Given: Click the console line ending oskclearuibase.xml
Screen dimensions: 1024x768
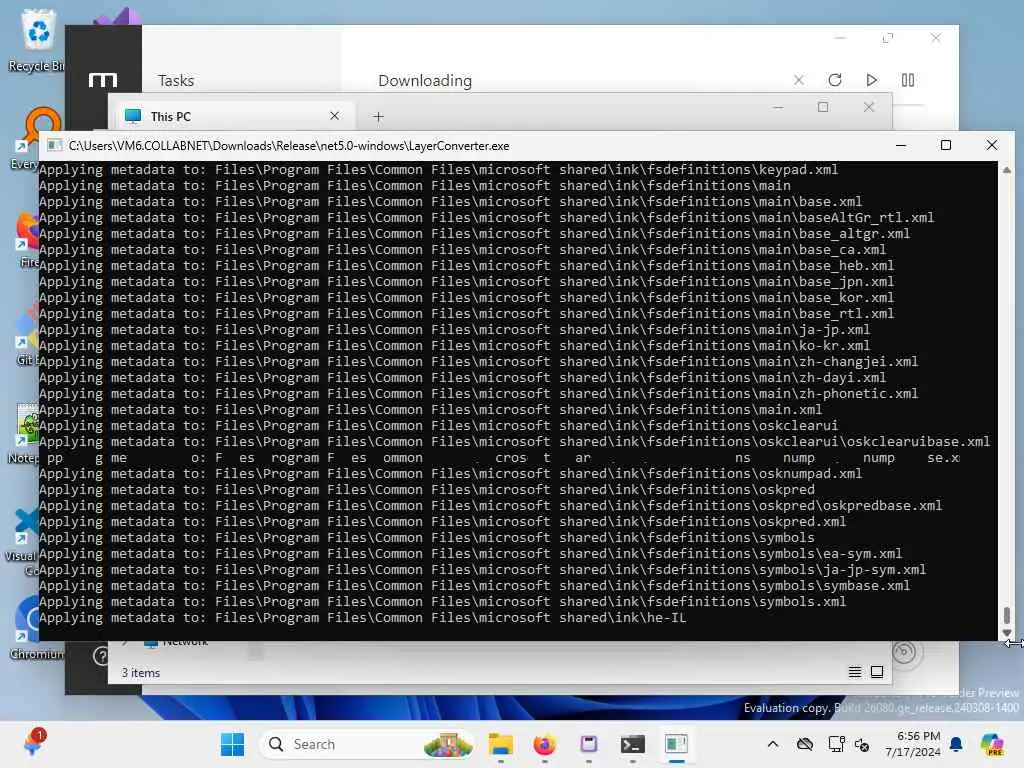Looking at the screenshot, I should tap(515, 441).
